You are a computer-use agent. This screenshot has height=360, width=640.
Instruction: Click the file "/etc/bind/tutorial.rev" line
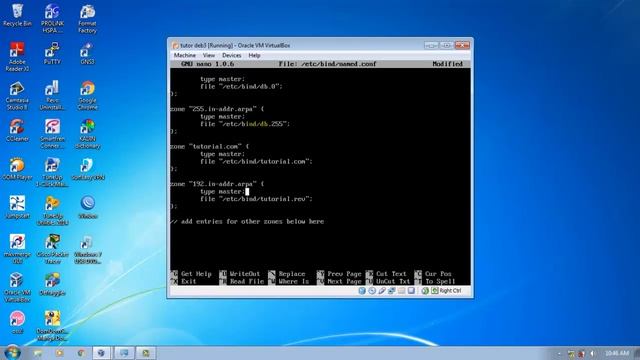coord(256,199)
